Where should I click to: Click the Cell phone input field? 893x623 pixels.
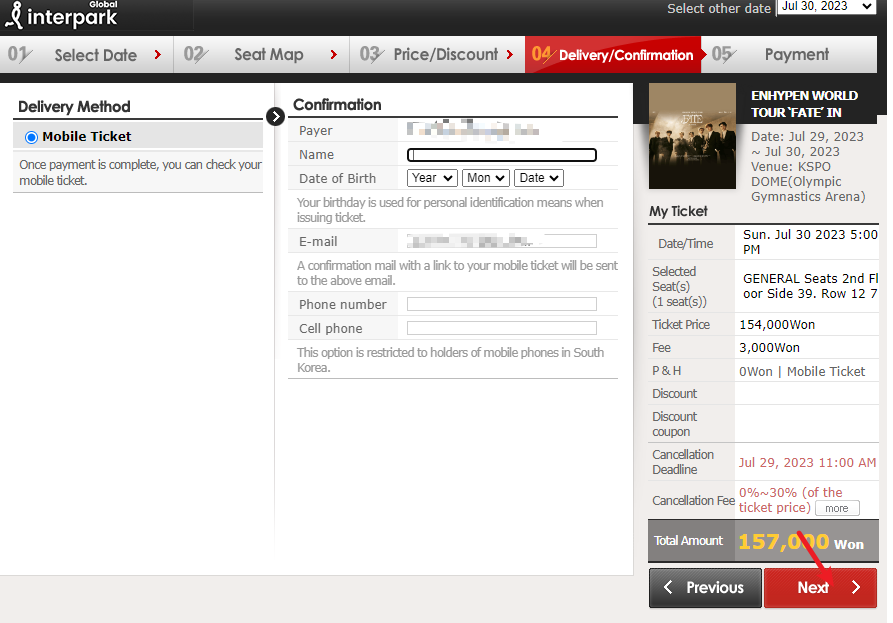point(502,328)
